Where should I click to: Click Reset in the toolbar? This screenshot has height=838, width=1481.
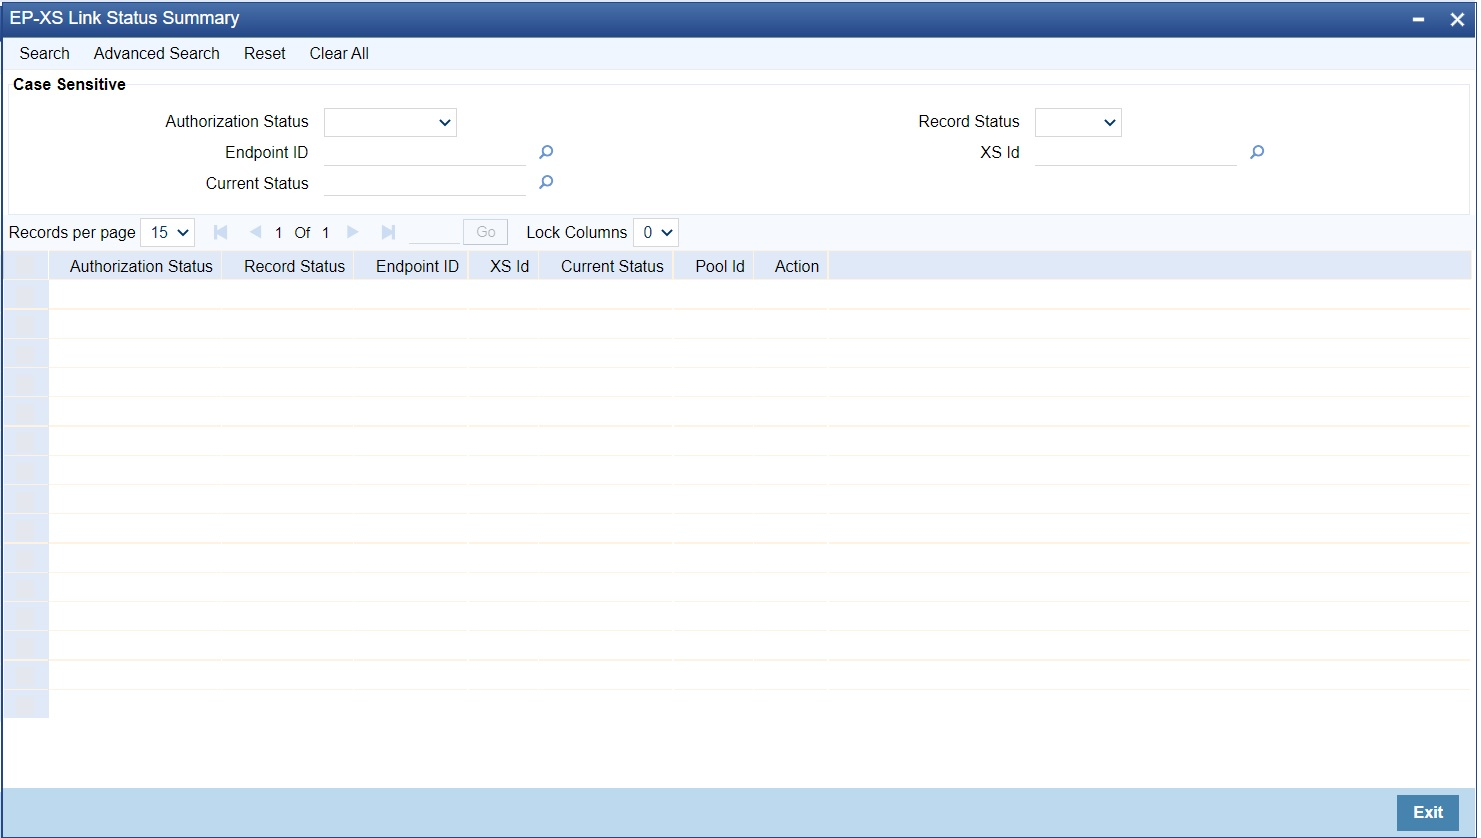(265, 53)
